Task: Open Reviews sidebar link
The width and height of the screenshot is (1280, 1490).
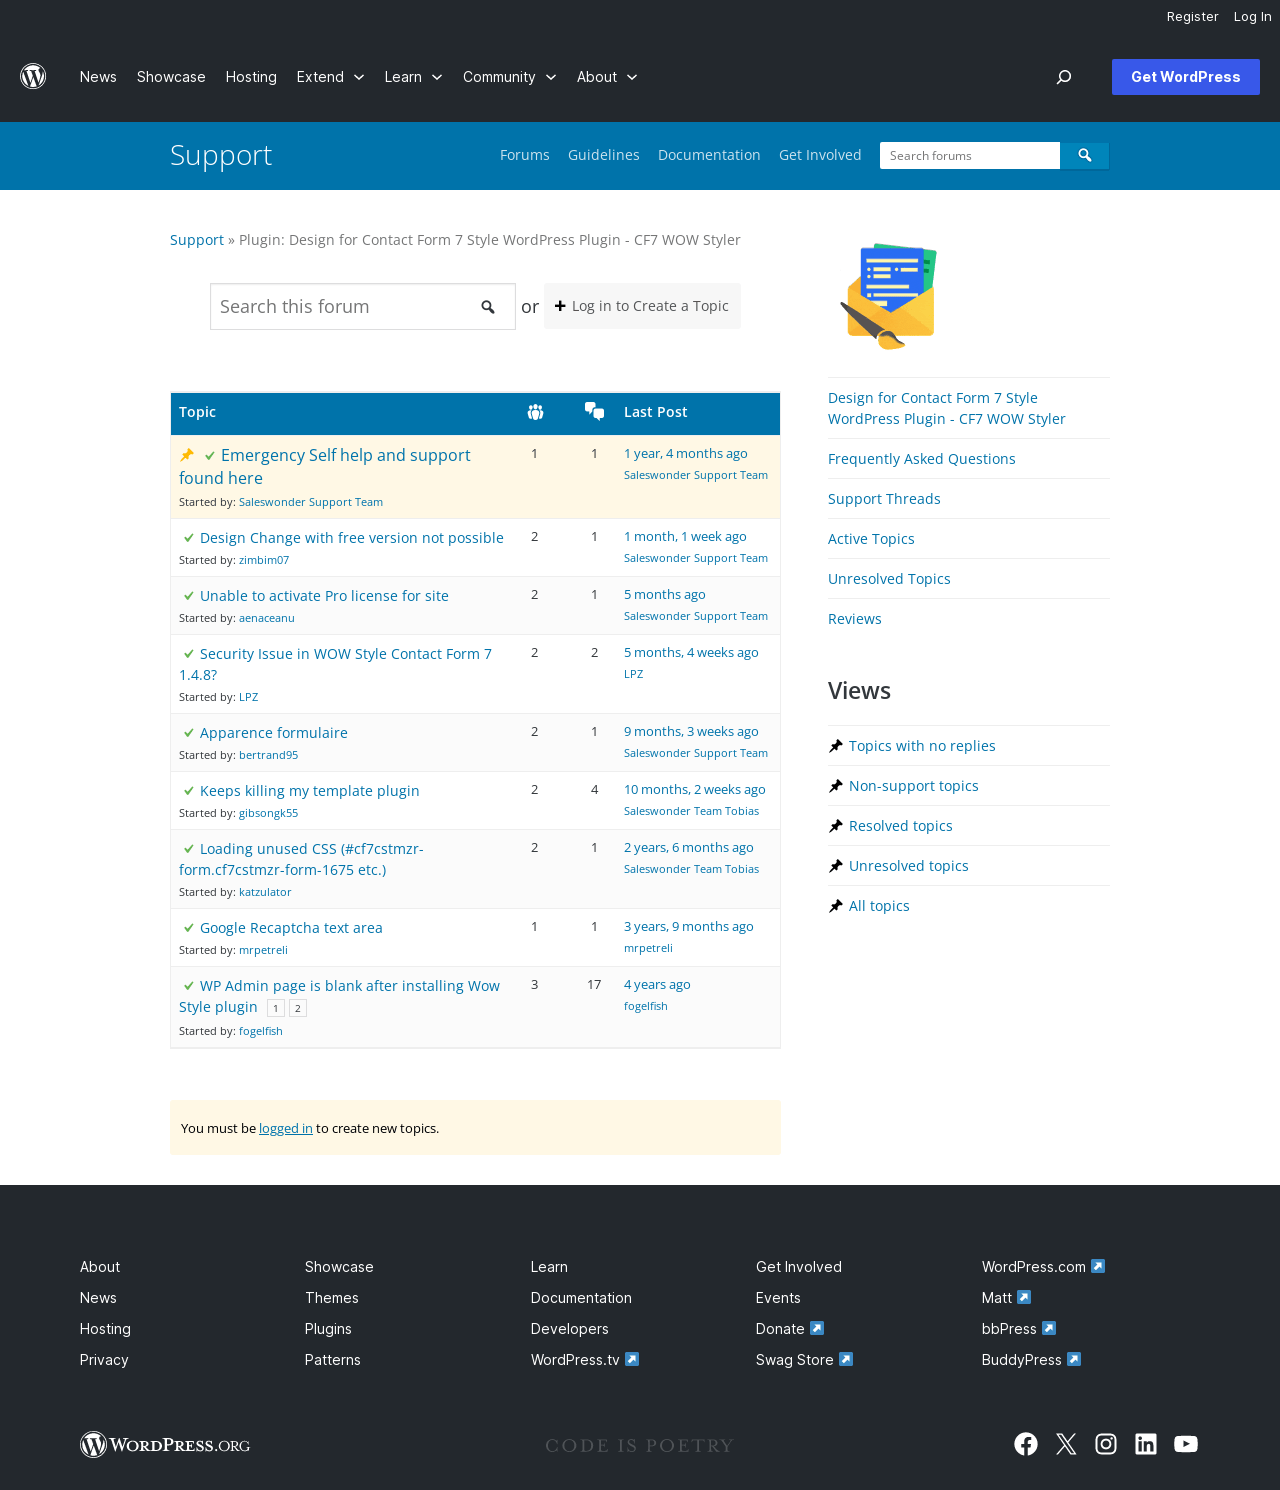Action: [x=855, y=619]
